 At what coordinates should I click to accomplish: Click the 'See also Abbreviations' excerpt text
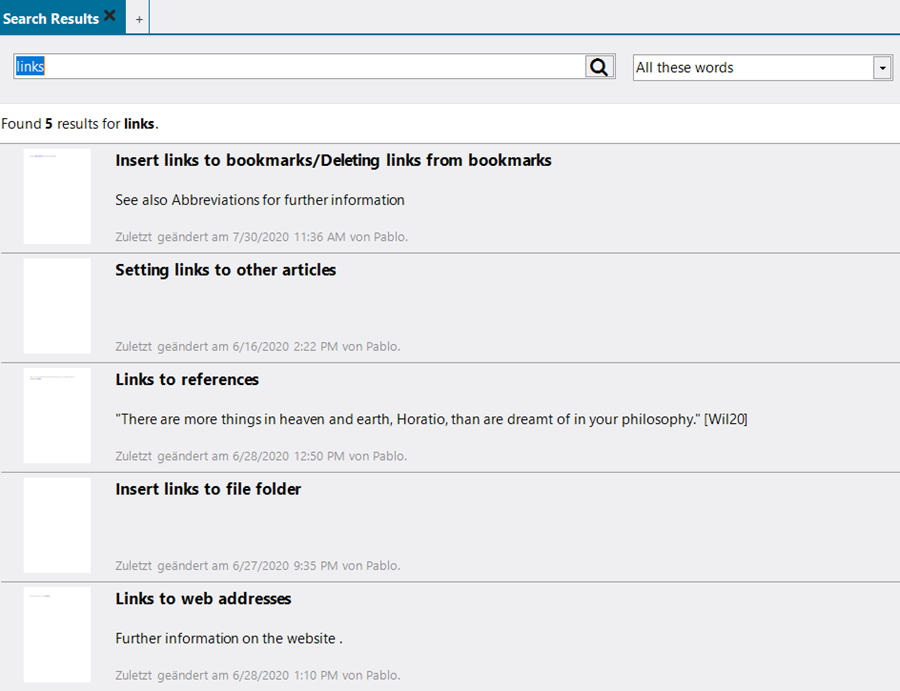260,200
